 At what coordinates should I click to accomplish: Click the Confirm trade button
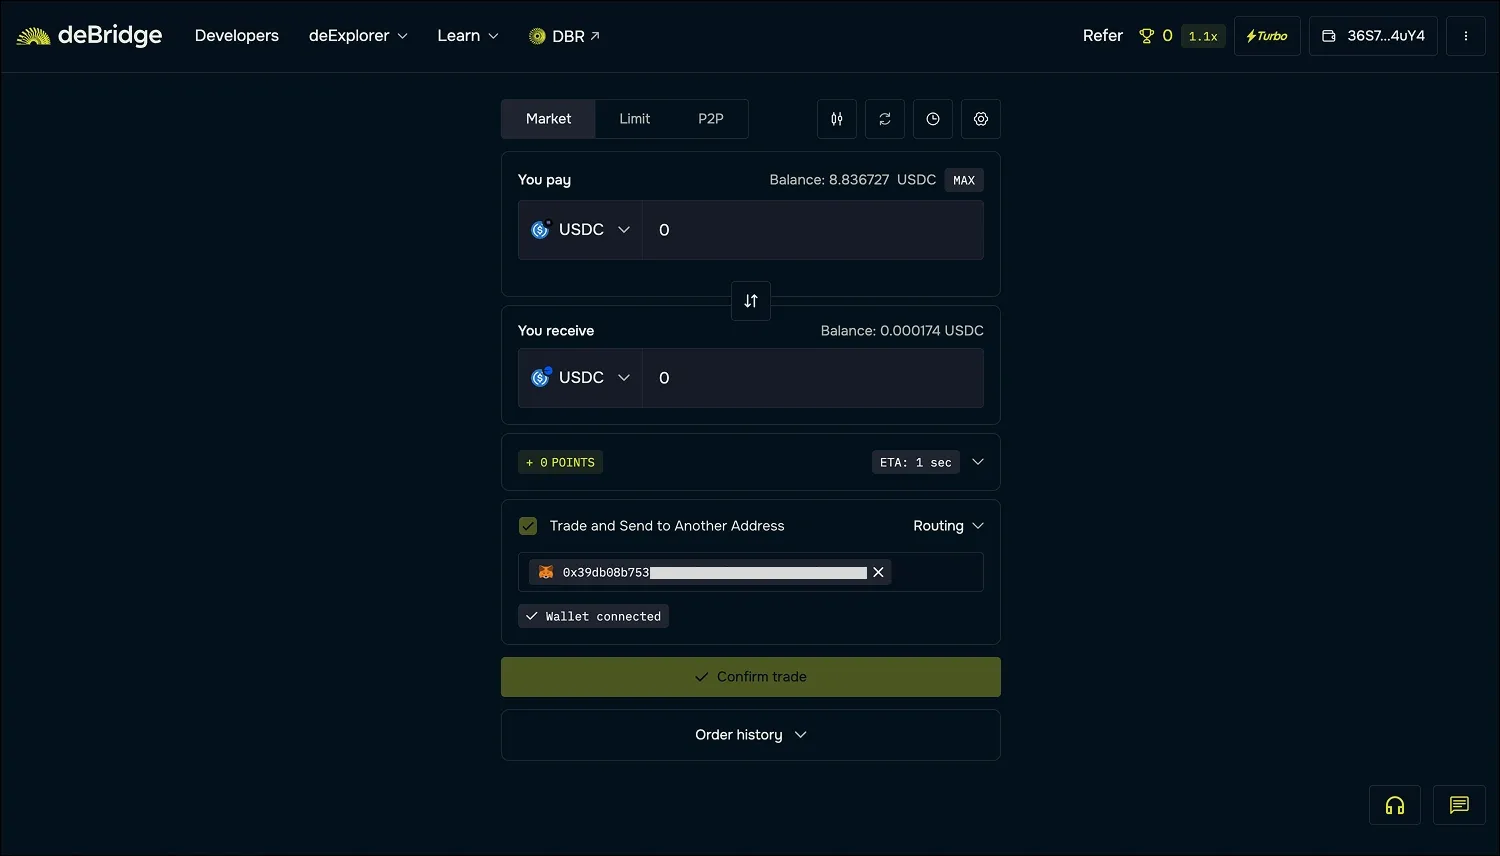[751, 677]
